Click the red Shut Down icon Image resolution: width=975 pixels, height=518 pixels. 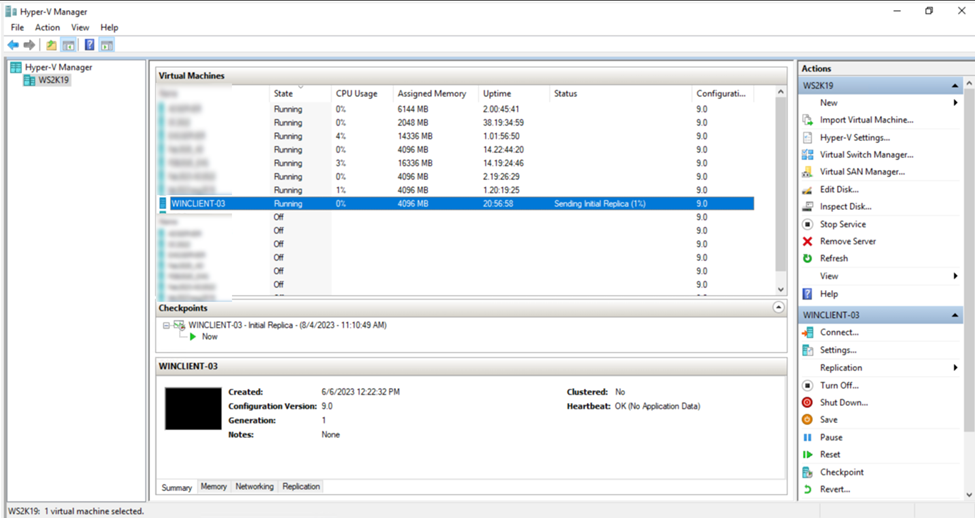[x=807, y=402]
